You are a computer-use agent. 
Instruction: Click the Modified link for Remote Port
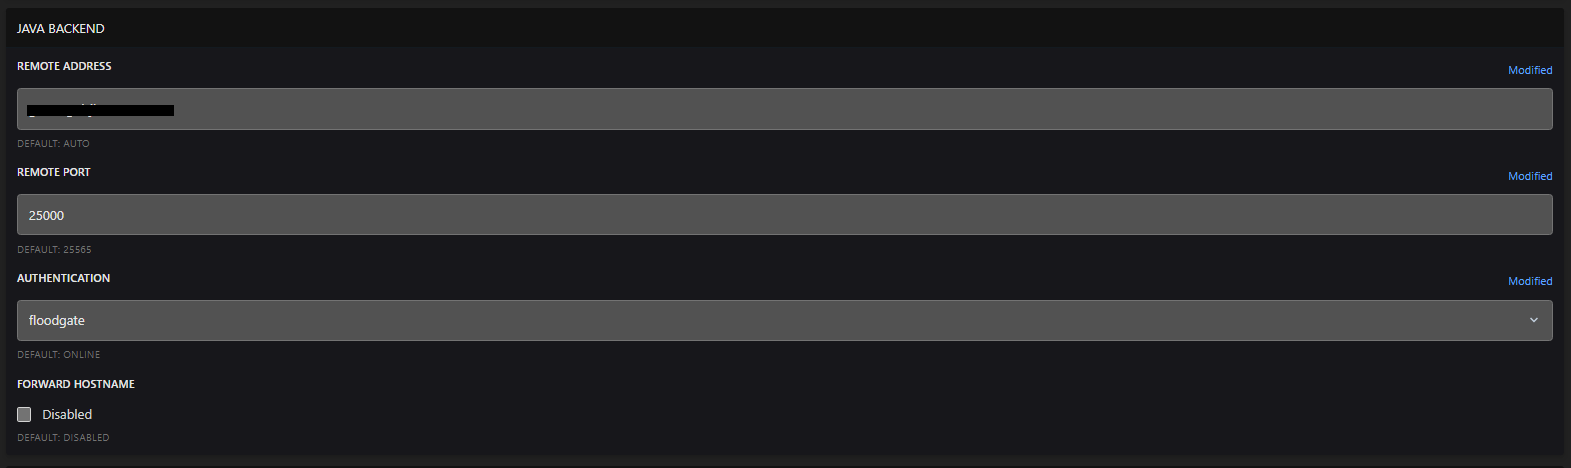click(x=1530, y=176)
